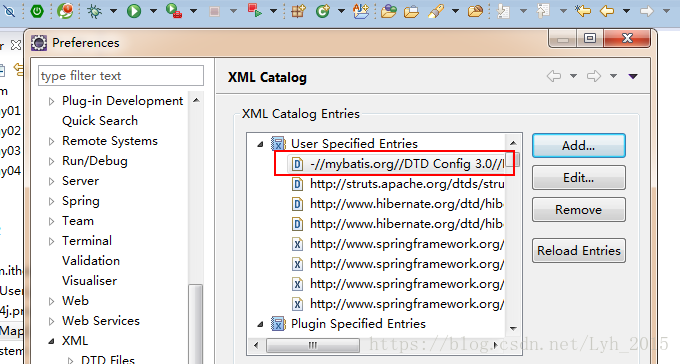Image resolution: width=680 pixels, height=364 pixels.
Task: Click the Forward arrow in main toolbar
Action: point(647,11)
